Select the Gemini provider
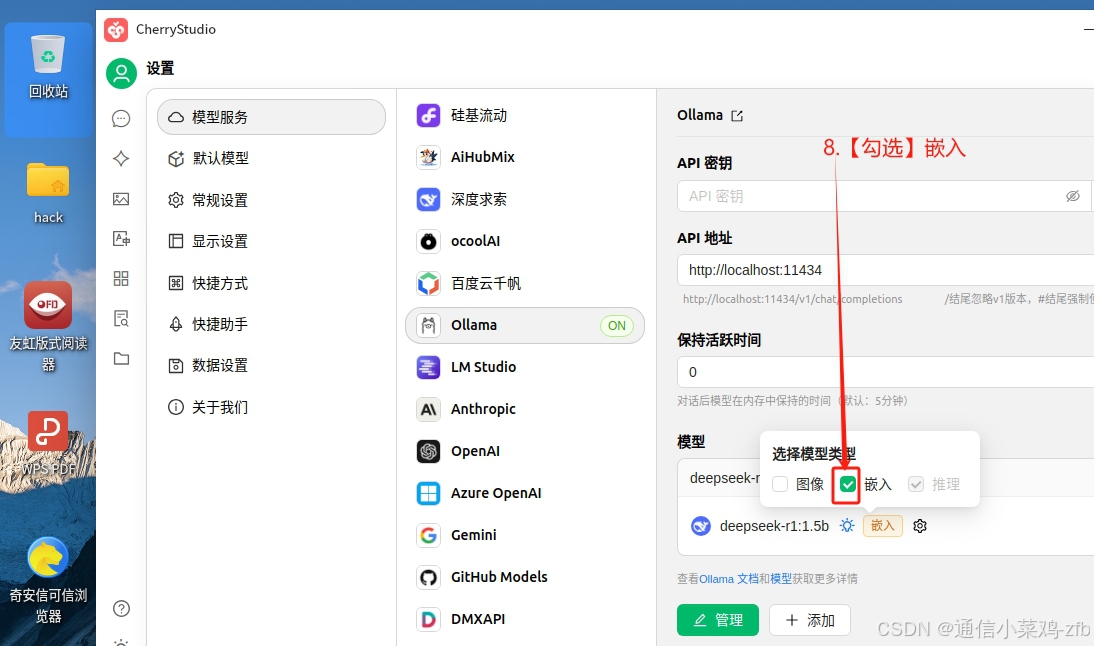 (525, 535)
